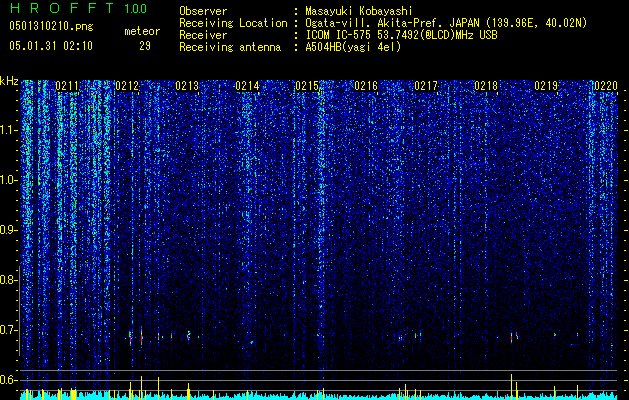Viewport: 629px width, 400px height.
Task: Click the 0213 time marker
Action: point(187,86)
